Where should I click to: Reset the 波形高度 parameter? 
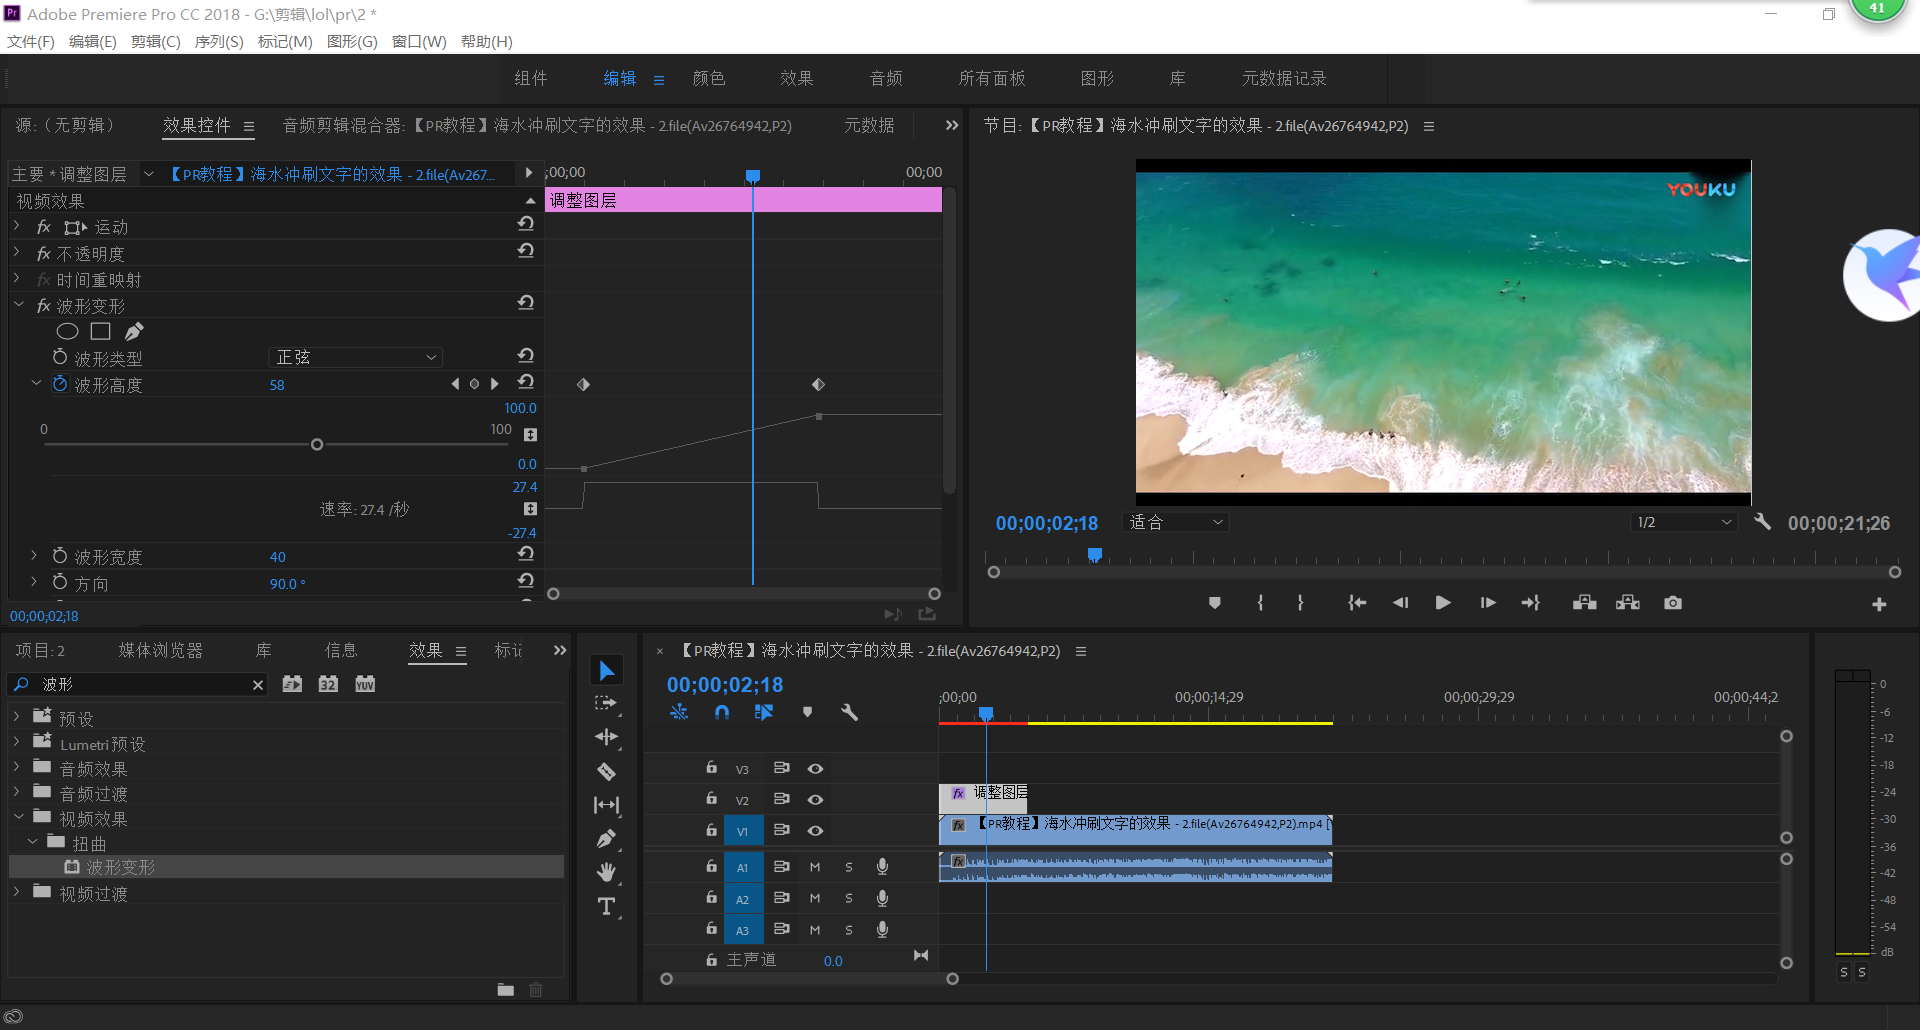tap(526, 382)
